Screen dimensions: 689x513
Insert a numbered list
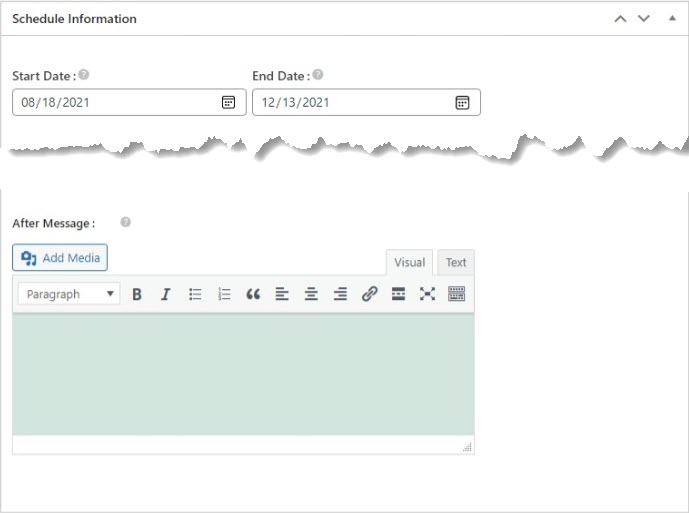[224, 294]
